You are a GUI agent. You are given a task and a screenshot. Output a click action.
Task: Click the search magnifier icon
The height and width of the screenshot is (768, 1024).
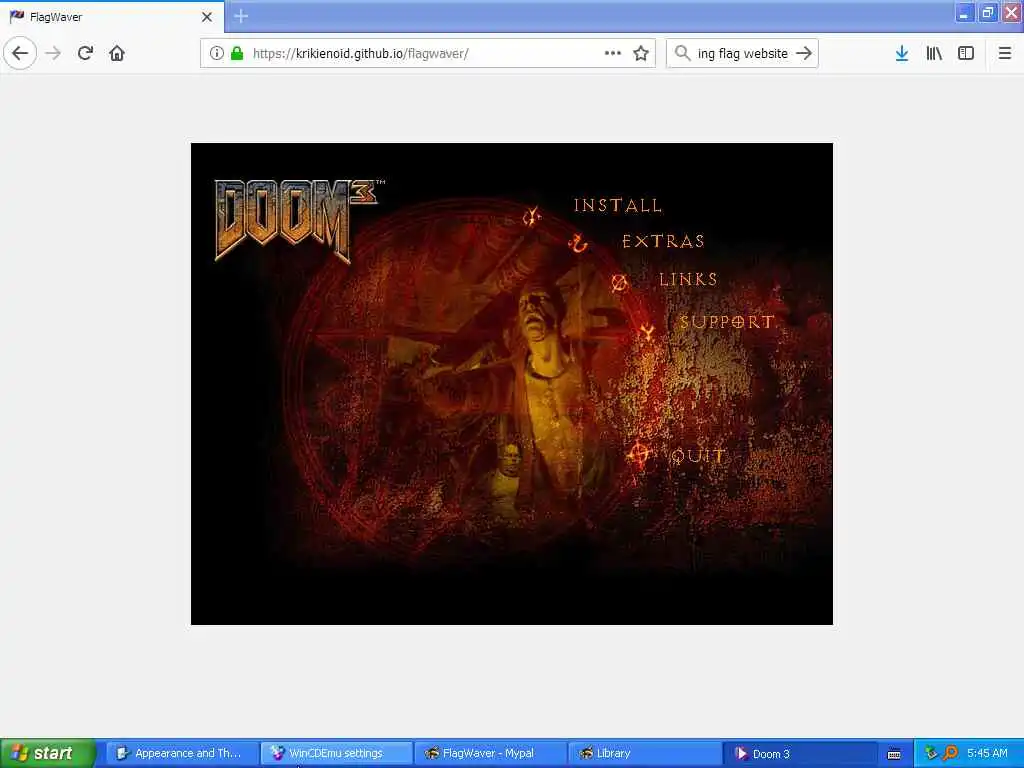coord(682,53)
